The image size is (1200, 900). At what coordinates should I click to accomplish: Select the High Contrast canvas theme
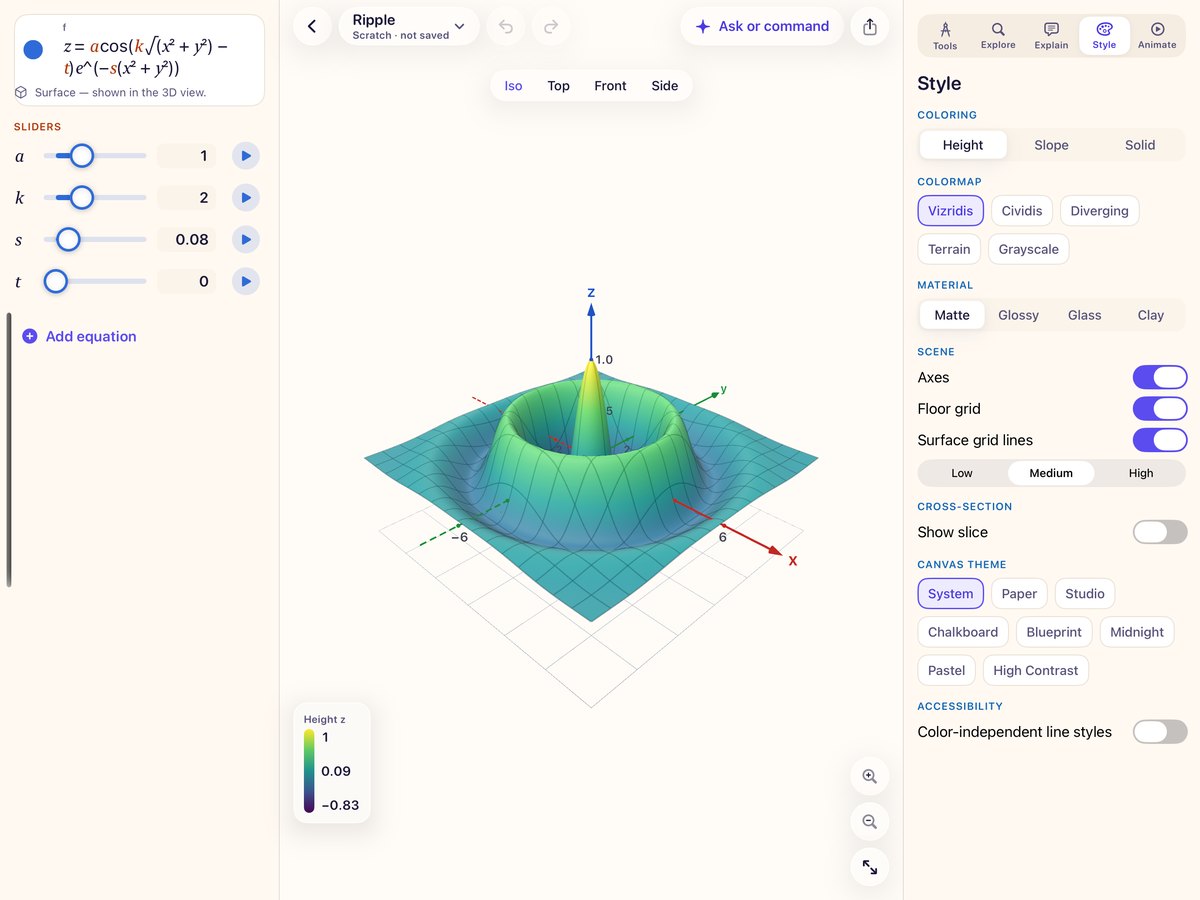[x=1036, y=670]
